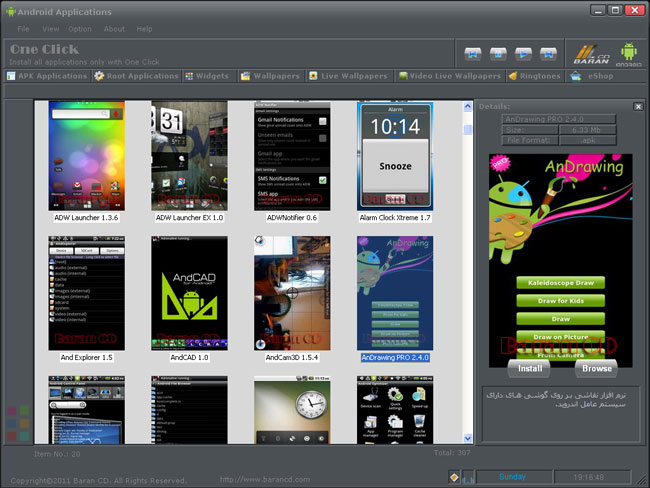Select the AnDrawing PRO 2.4.0 thumbnail
The width and height of the screenshot is (650, 488).
point(395,293)
